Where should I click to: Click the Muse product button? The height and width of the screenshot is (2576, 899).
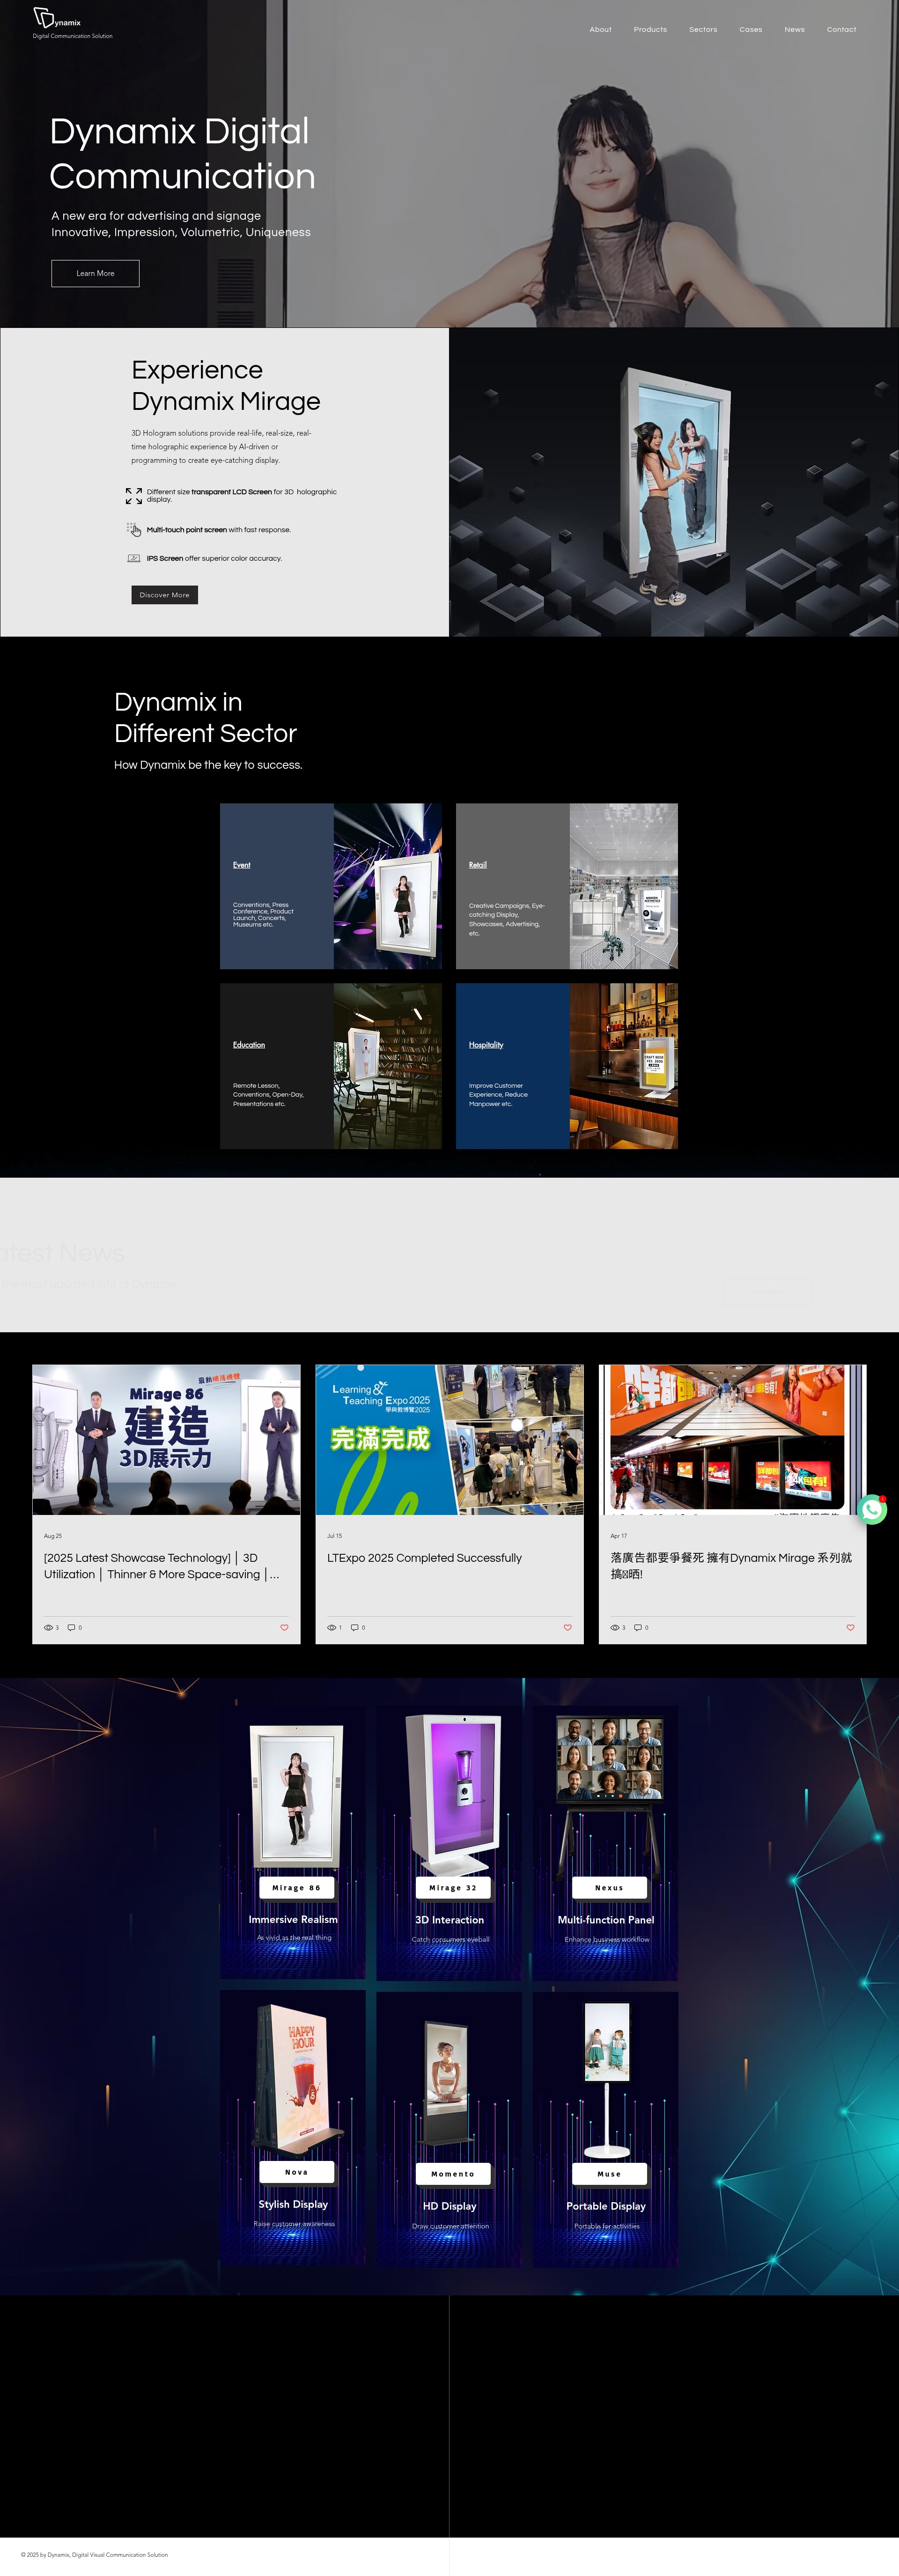(x=609, y=2173)
